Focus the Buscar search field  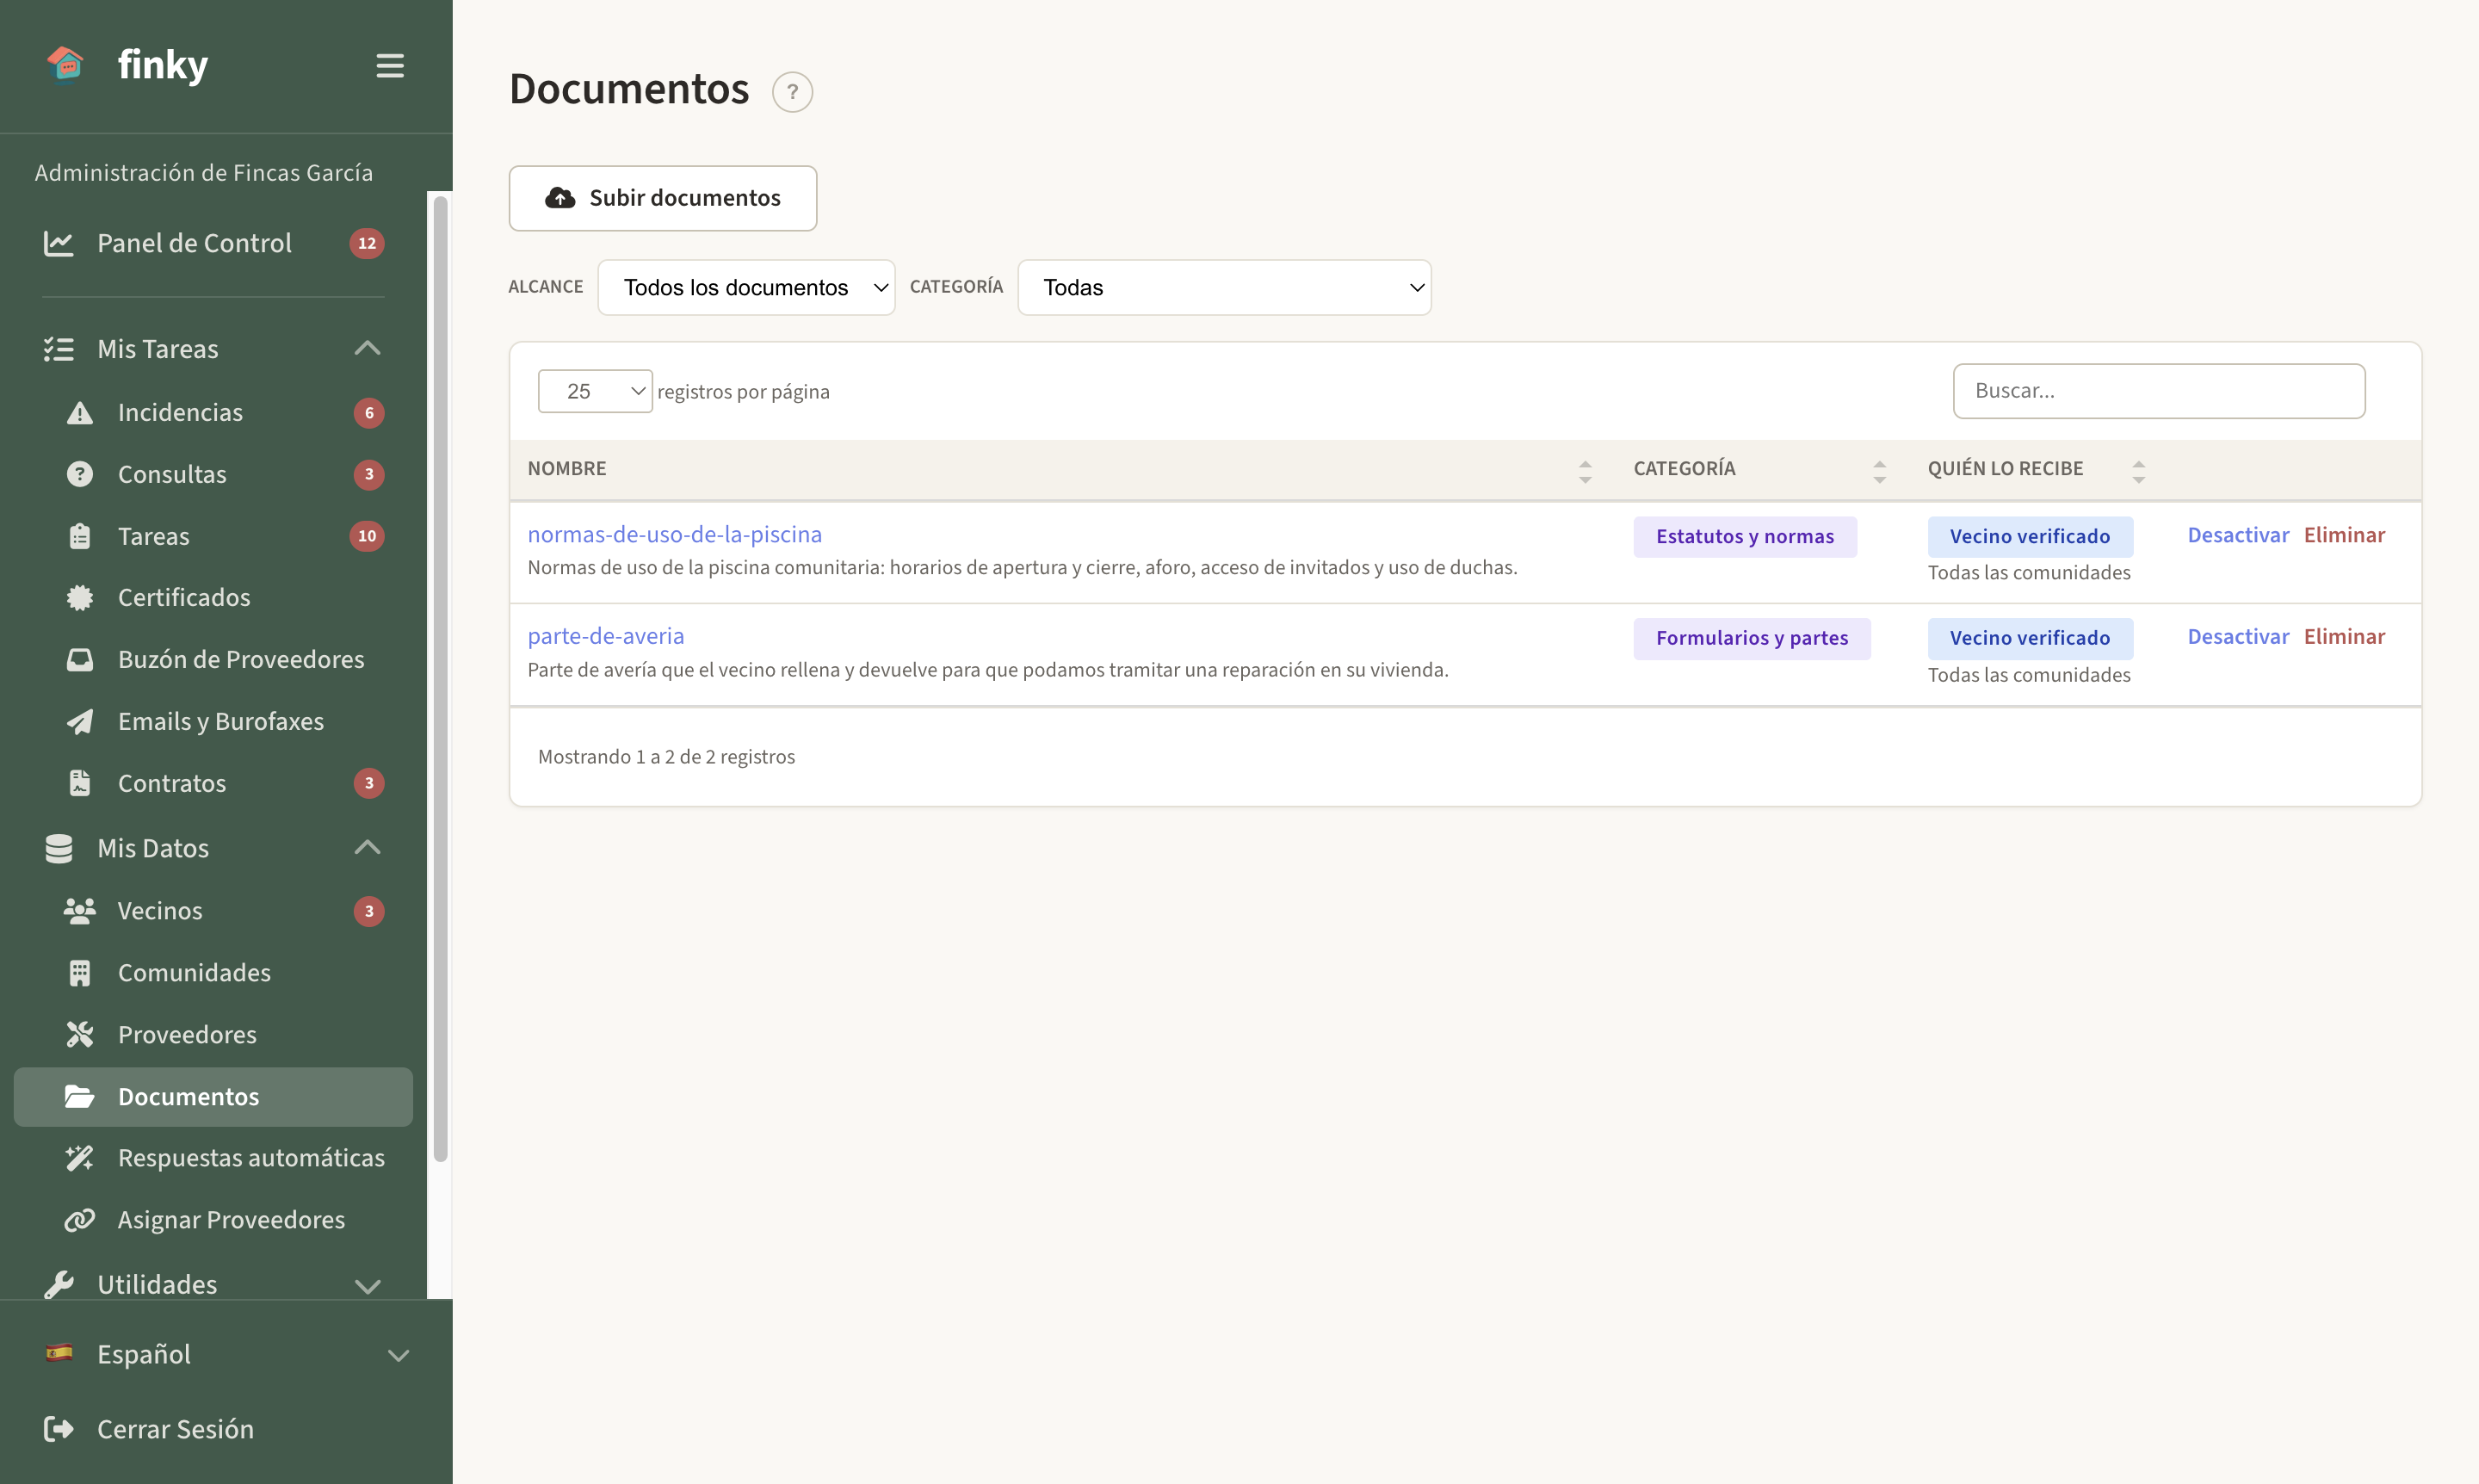click(2159, 391)
